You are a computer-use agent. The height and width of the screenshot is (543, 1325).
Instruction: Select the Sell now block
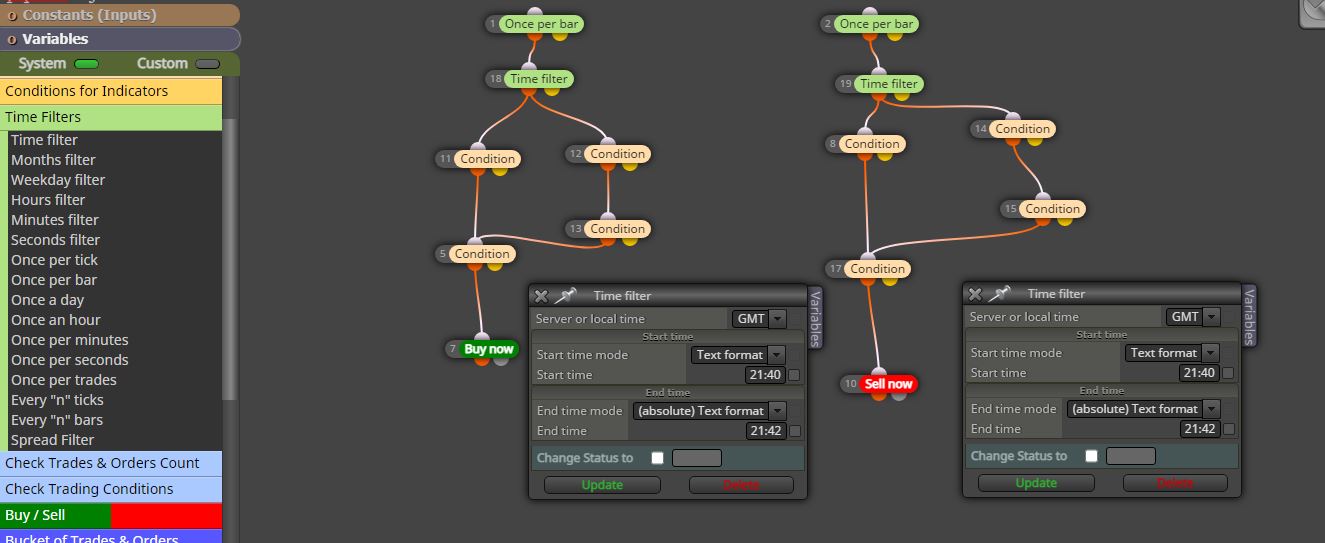tap(888, 383)
